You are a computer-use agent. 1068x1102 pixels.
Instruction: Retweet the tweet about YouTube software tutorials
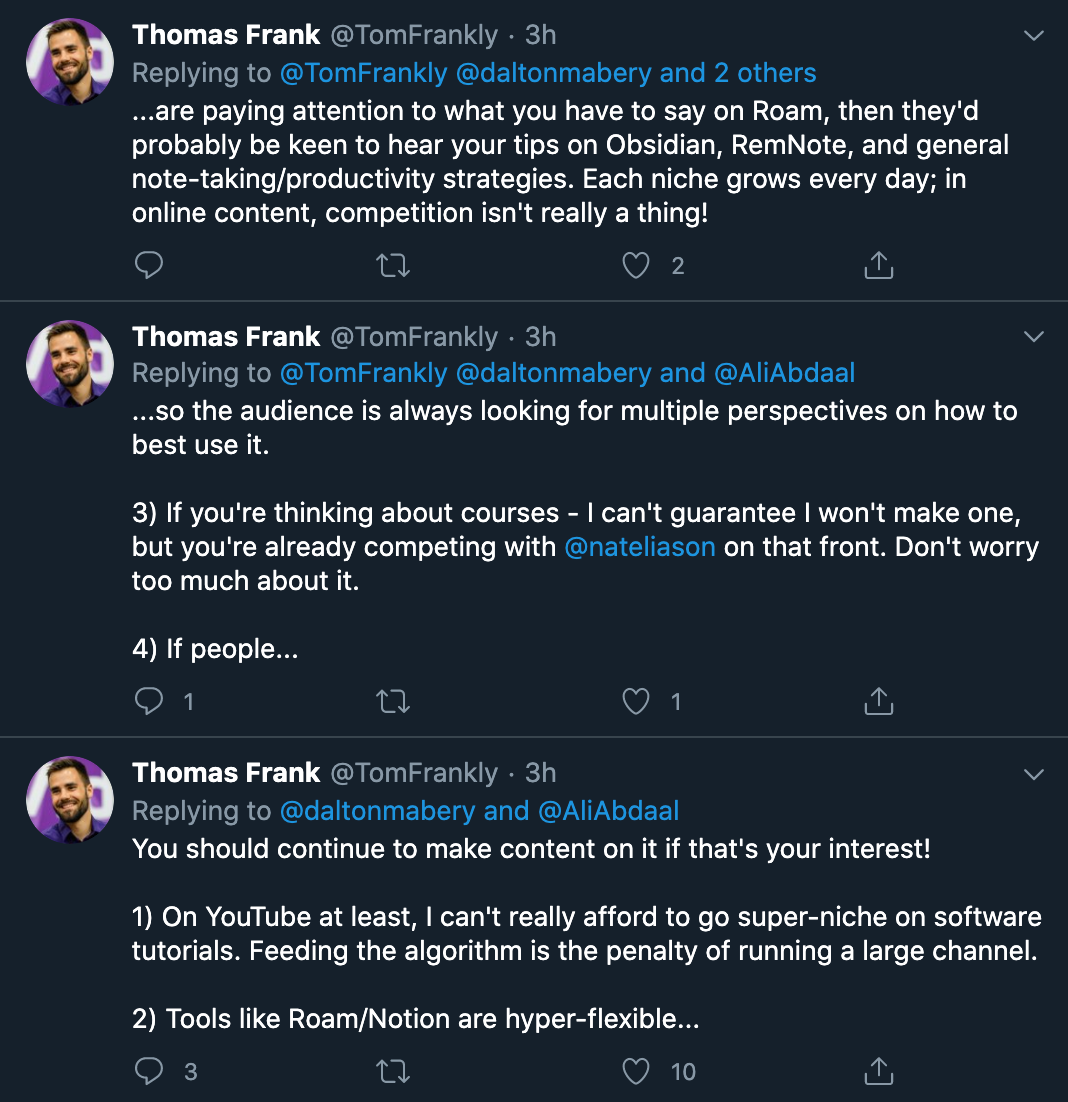point(393,1071)
